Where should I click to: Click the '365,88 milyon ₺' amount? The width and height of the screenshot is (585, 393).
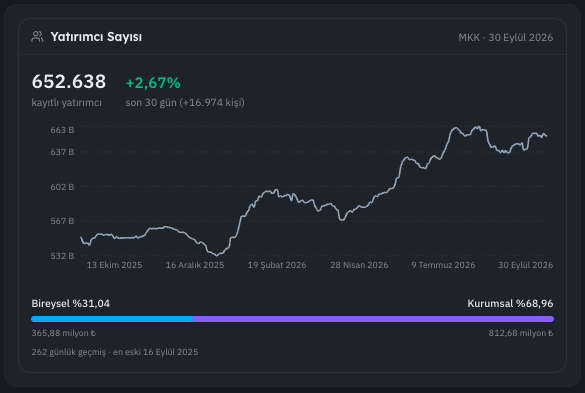pos(64,333)
